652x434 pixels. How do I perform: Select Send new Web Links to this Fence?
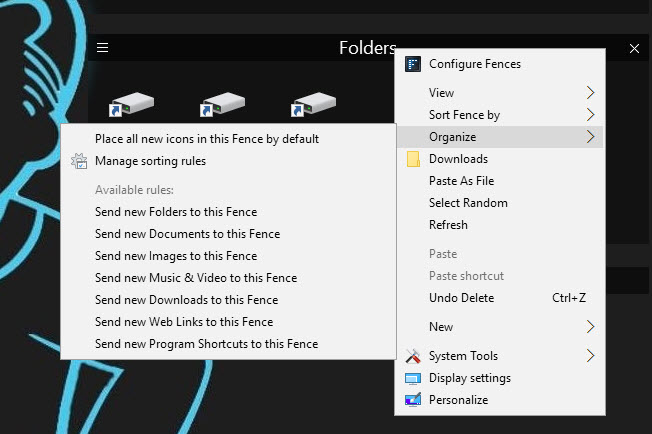[x=228, y=322]
